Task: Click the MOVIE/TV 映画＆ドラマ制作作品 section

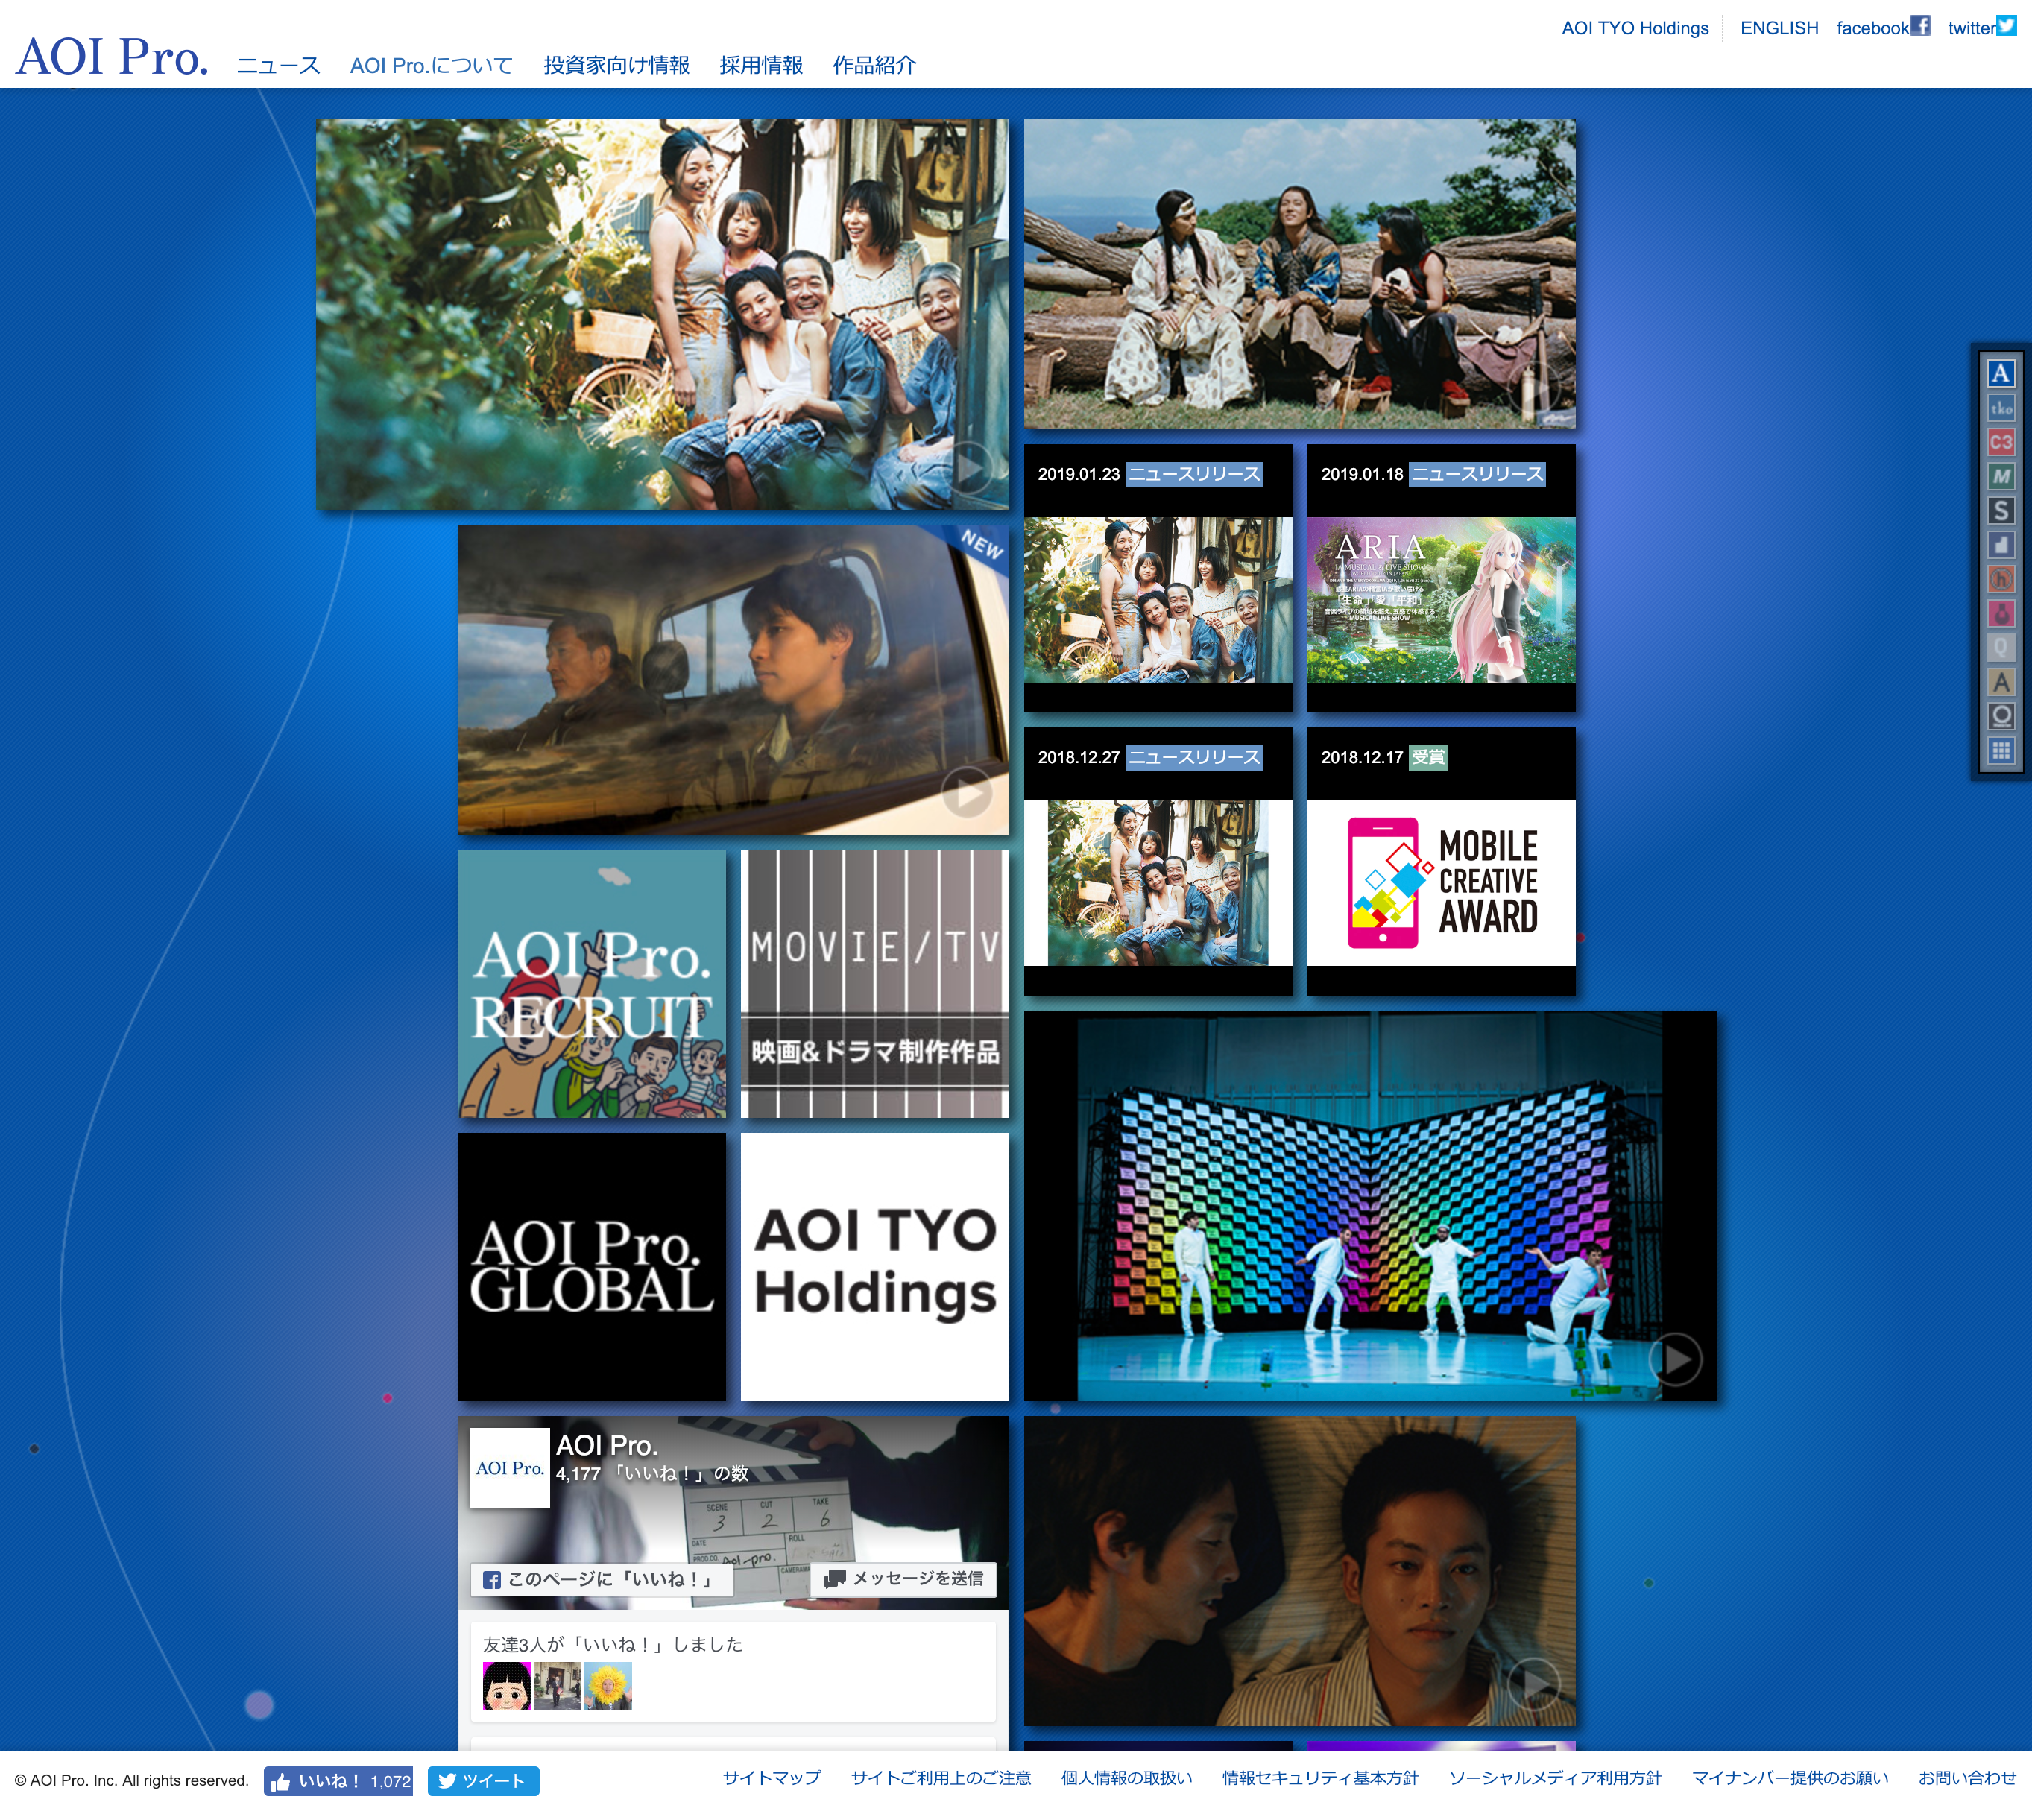Action: point(873,982)
